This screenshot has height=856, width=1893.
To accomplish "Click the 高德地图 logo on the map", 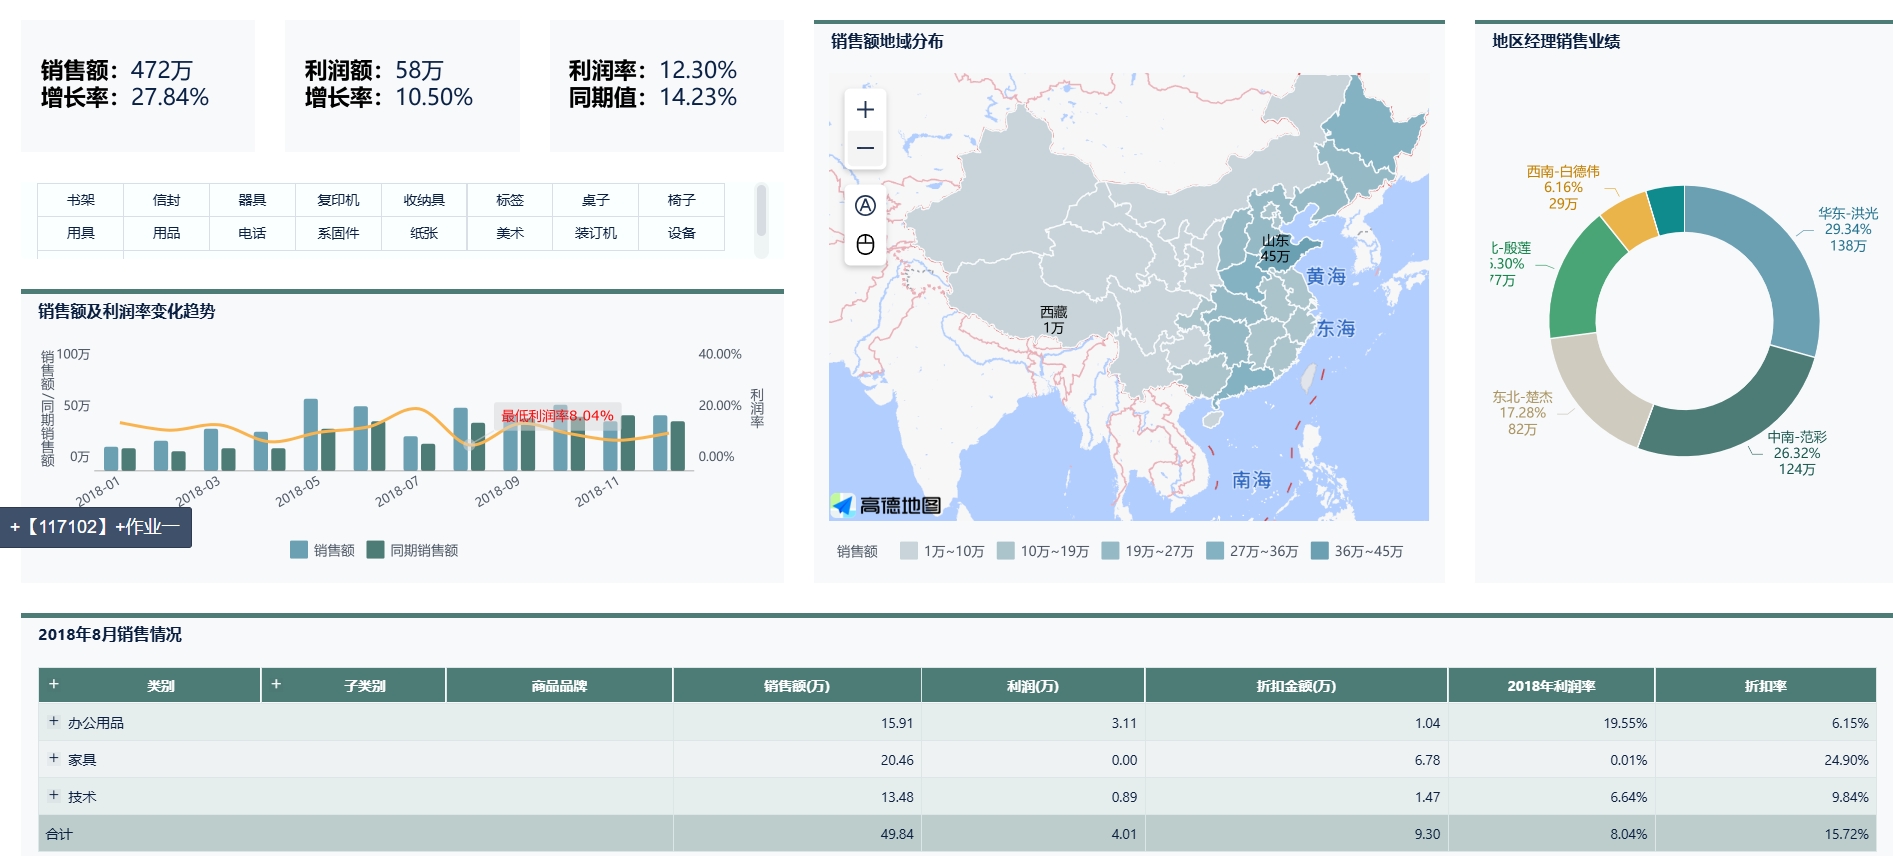I will point(887,506).
